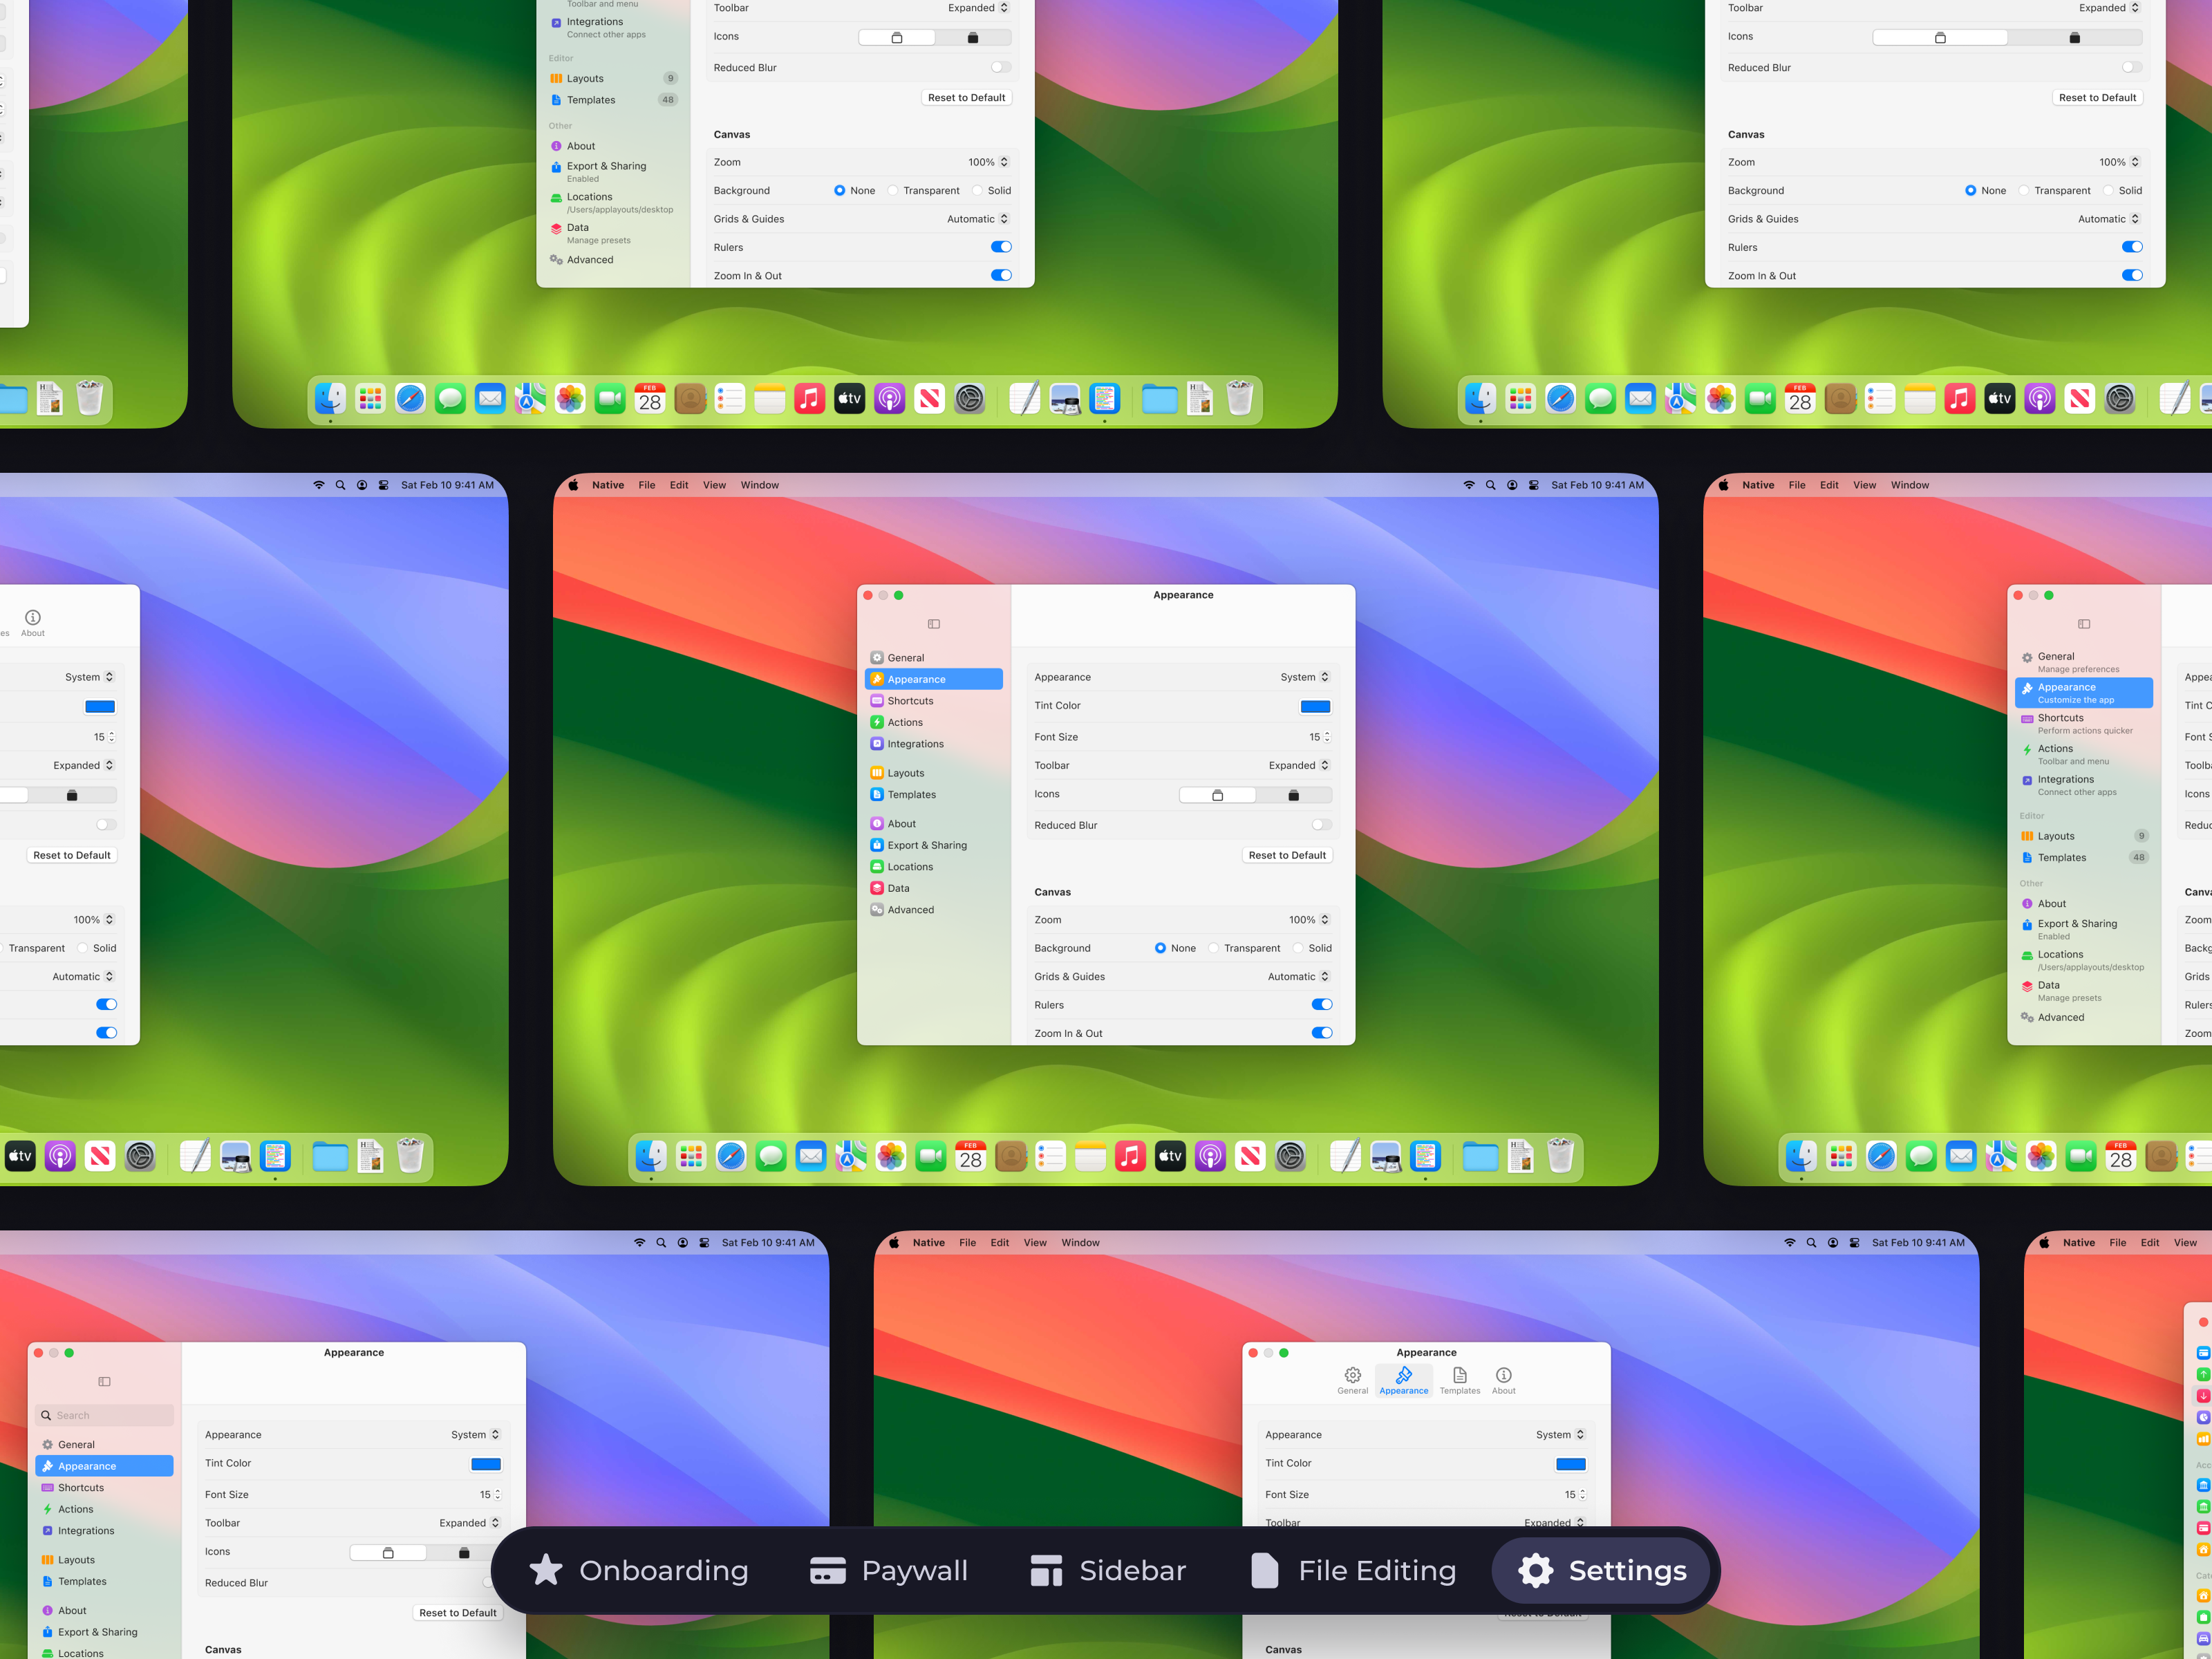Image resolution: width=2212 pixels, height=1659 pixels.
Task: Click Font Size stepper in bottom-center tabbed window
Action: [1582, 1495]
